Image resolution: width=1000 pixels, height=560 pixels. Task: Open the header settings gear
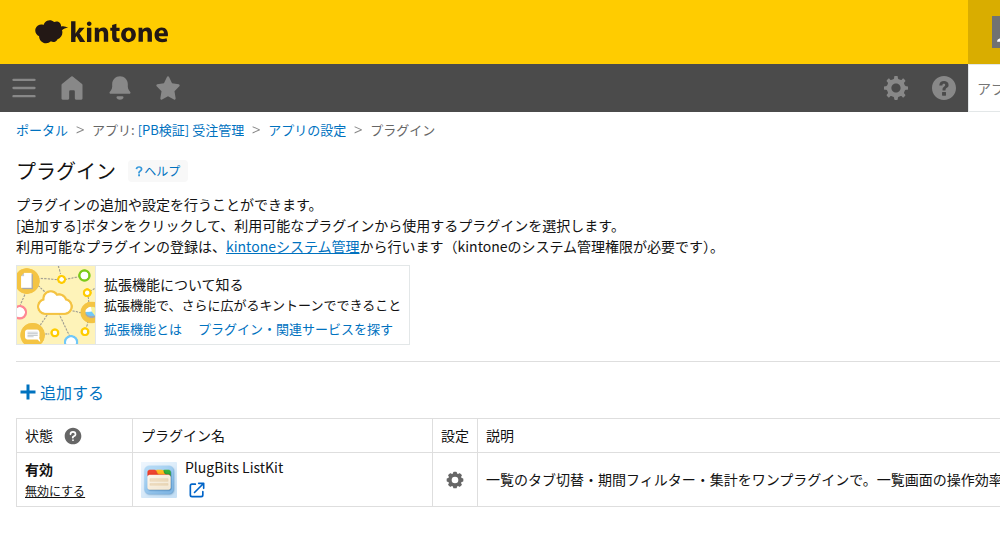tap(895, 88)
